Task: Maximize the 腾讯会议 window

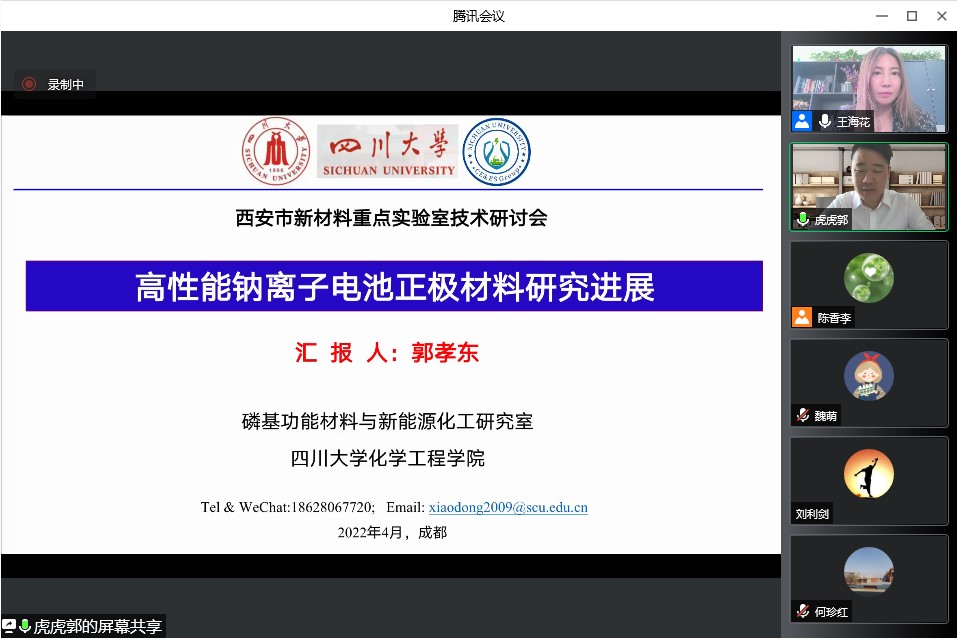Action: click(911, 15)
